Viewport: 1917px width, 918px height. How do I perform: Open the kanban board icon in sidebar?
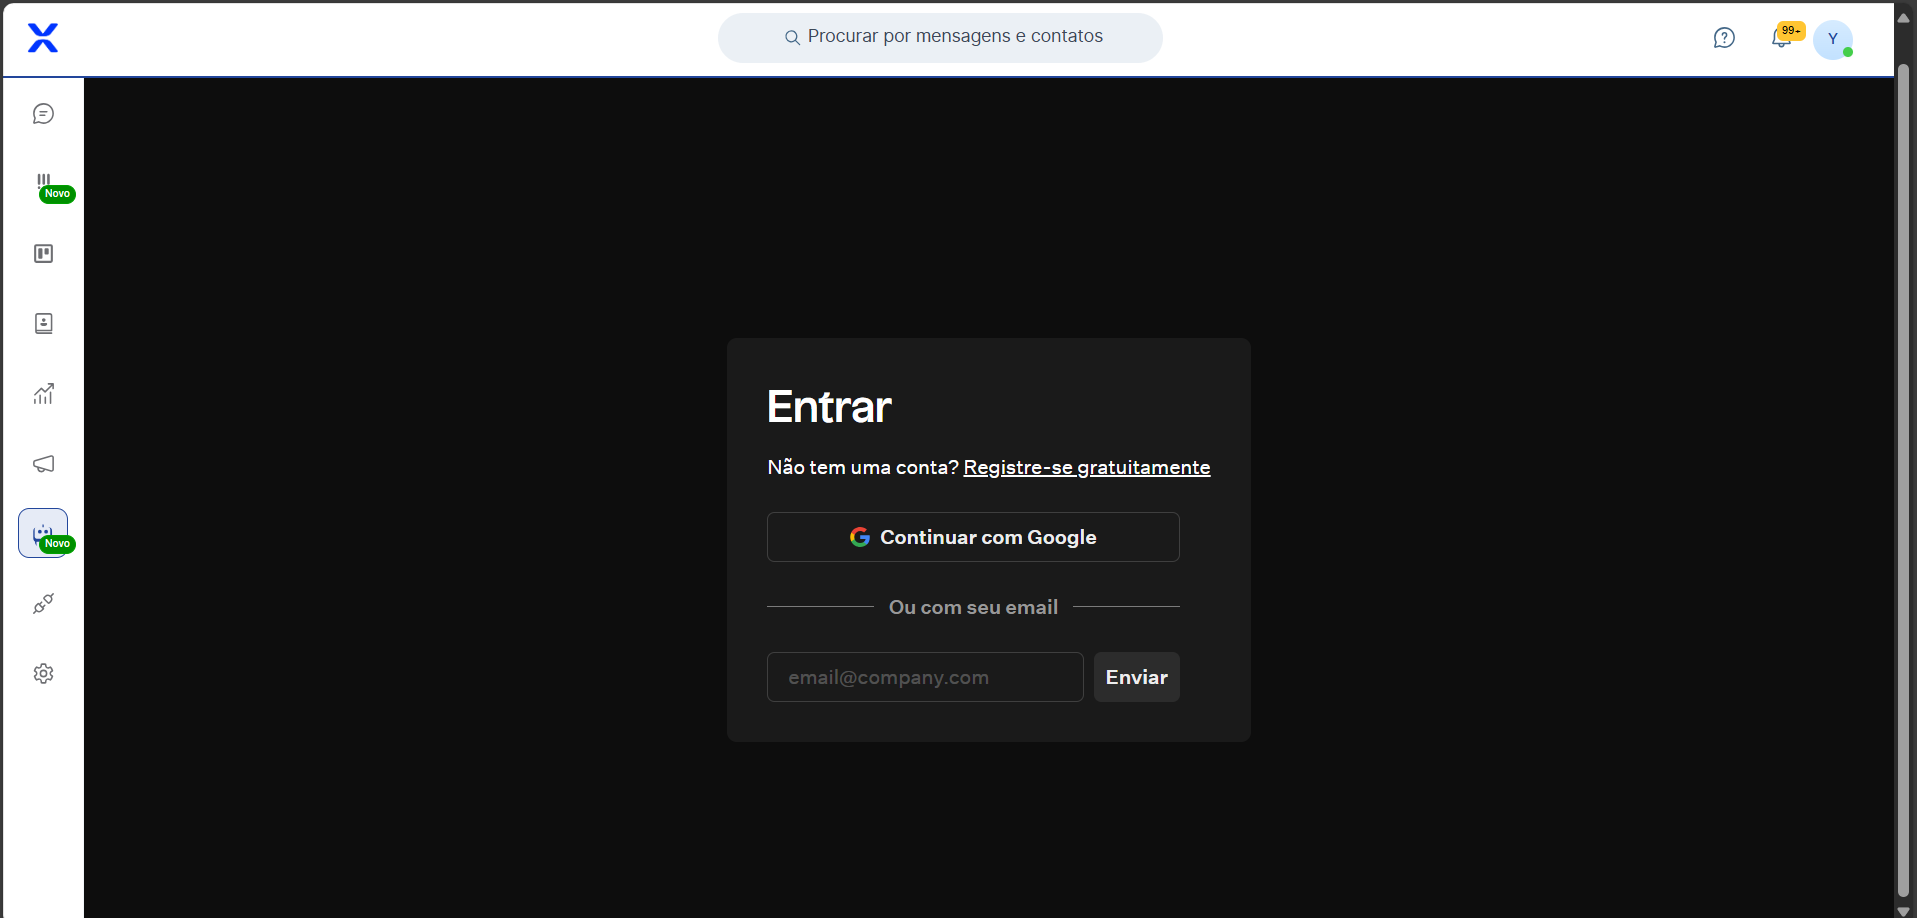43,254
